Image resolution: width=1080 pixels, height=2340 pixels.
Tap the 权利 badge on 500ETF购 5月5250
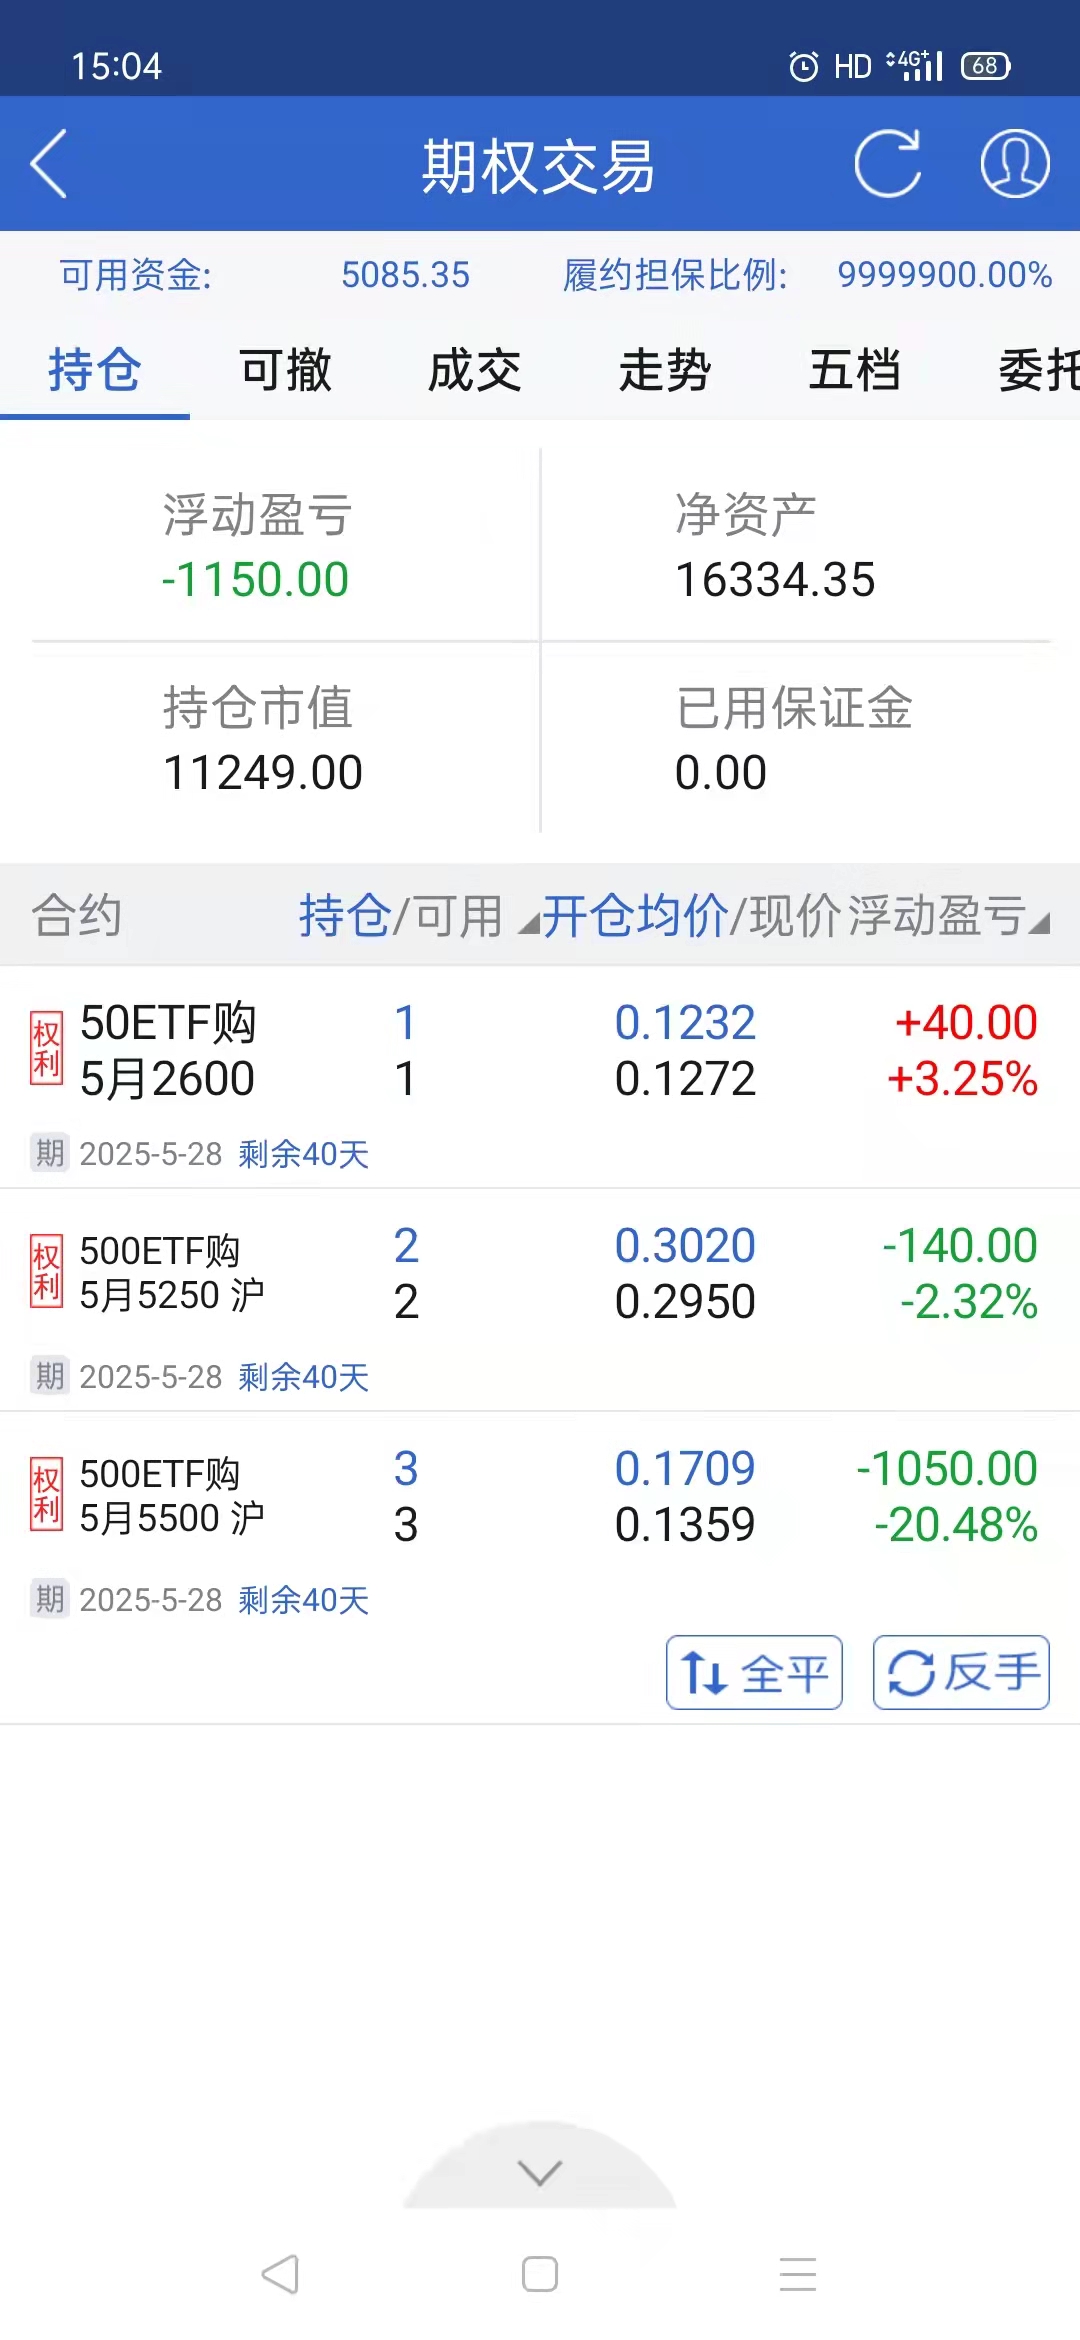pyautogui.click(x=47, y=1272)
